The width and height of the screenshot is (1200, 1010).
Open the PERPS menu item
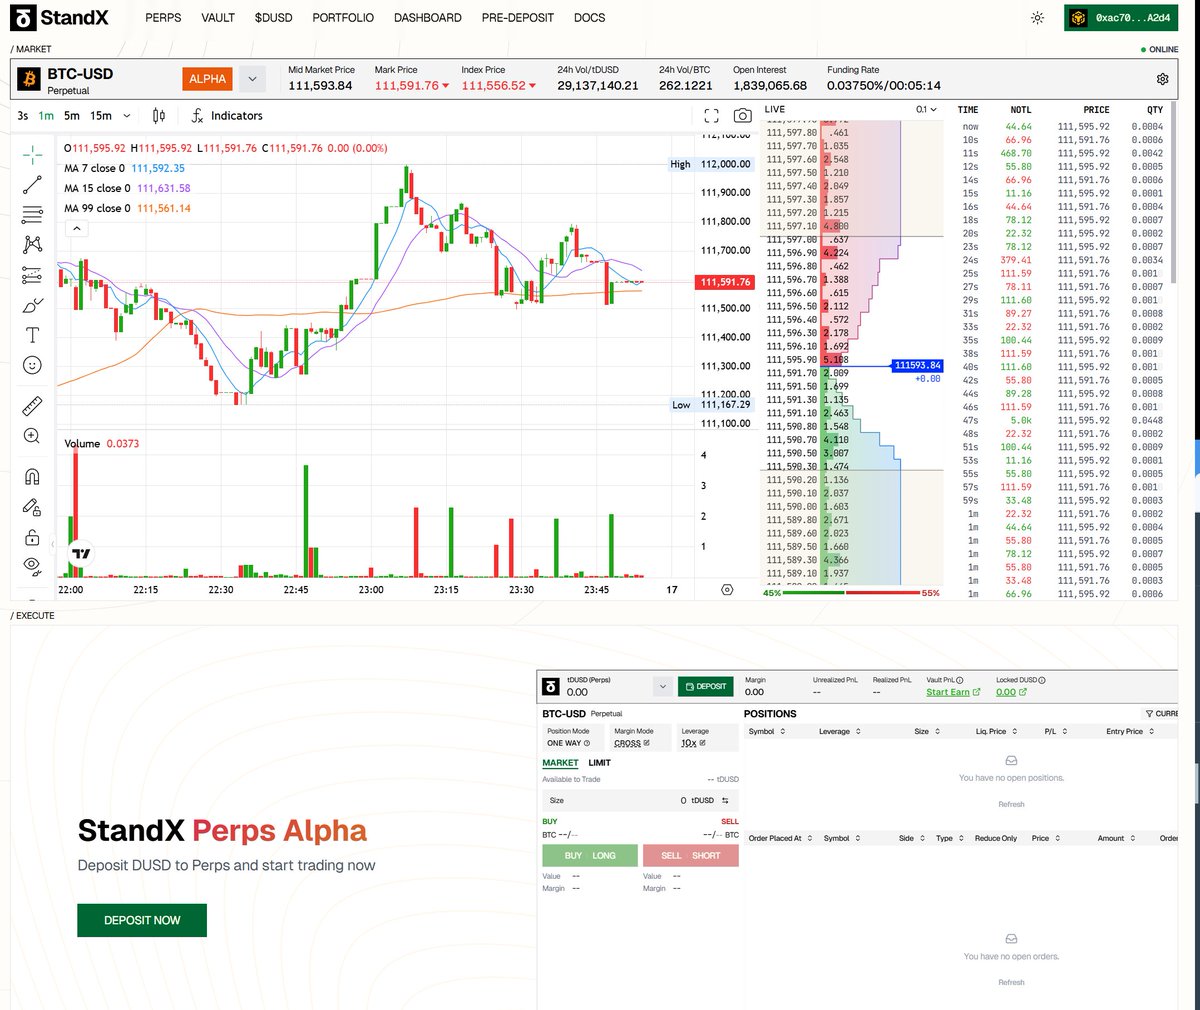pos(163,18)
